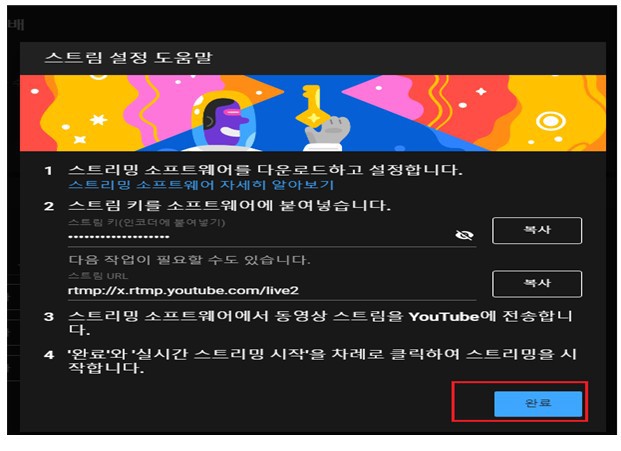The height and width of the screenshot is (451, 621).
Task: Click step 4 실시간 스트리밍 시작 instruction
Action: pos(320,361)
